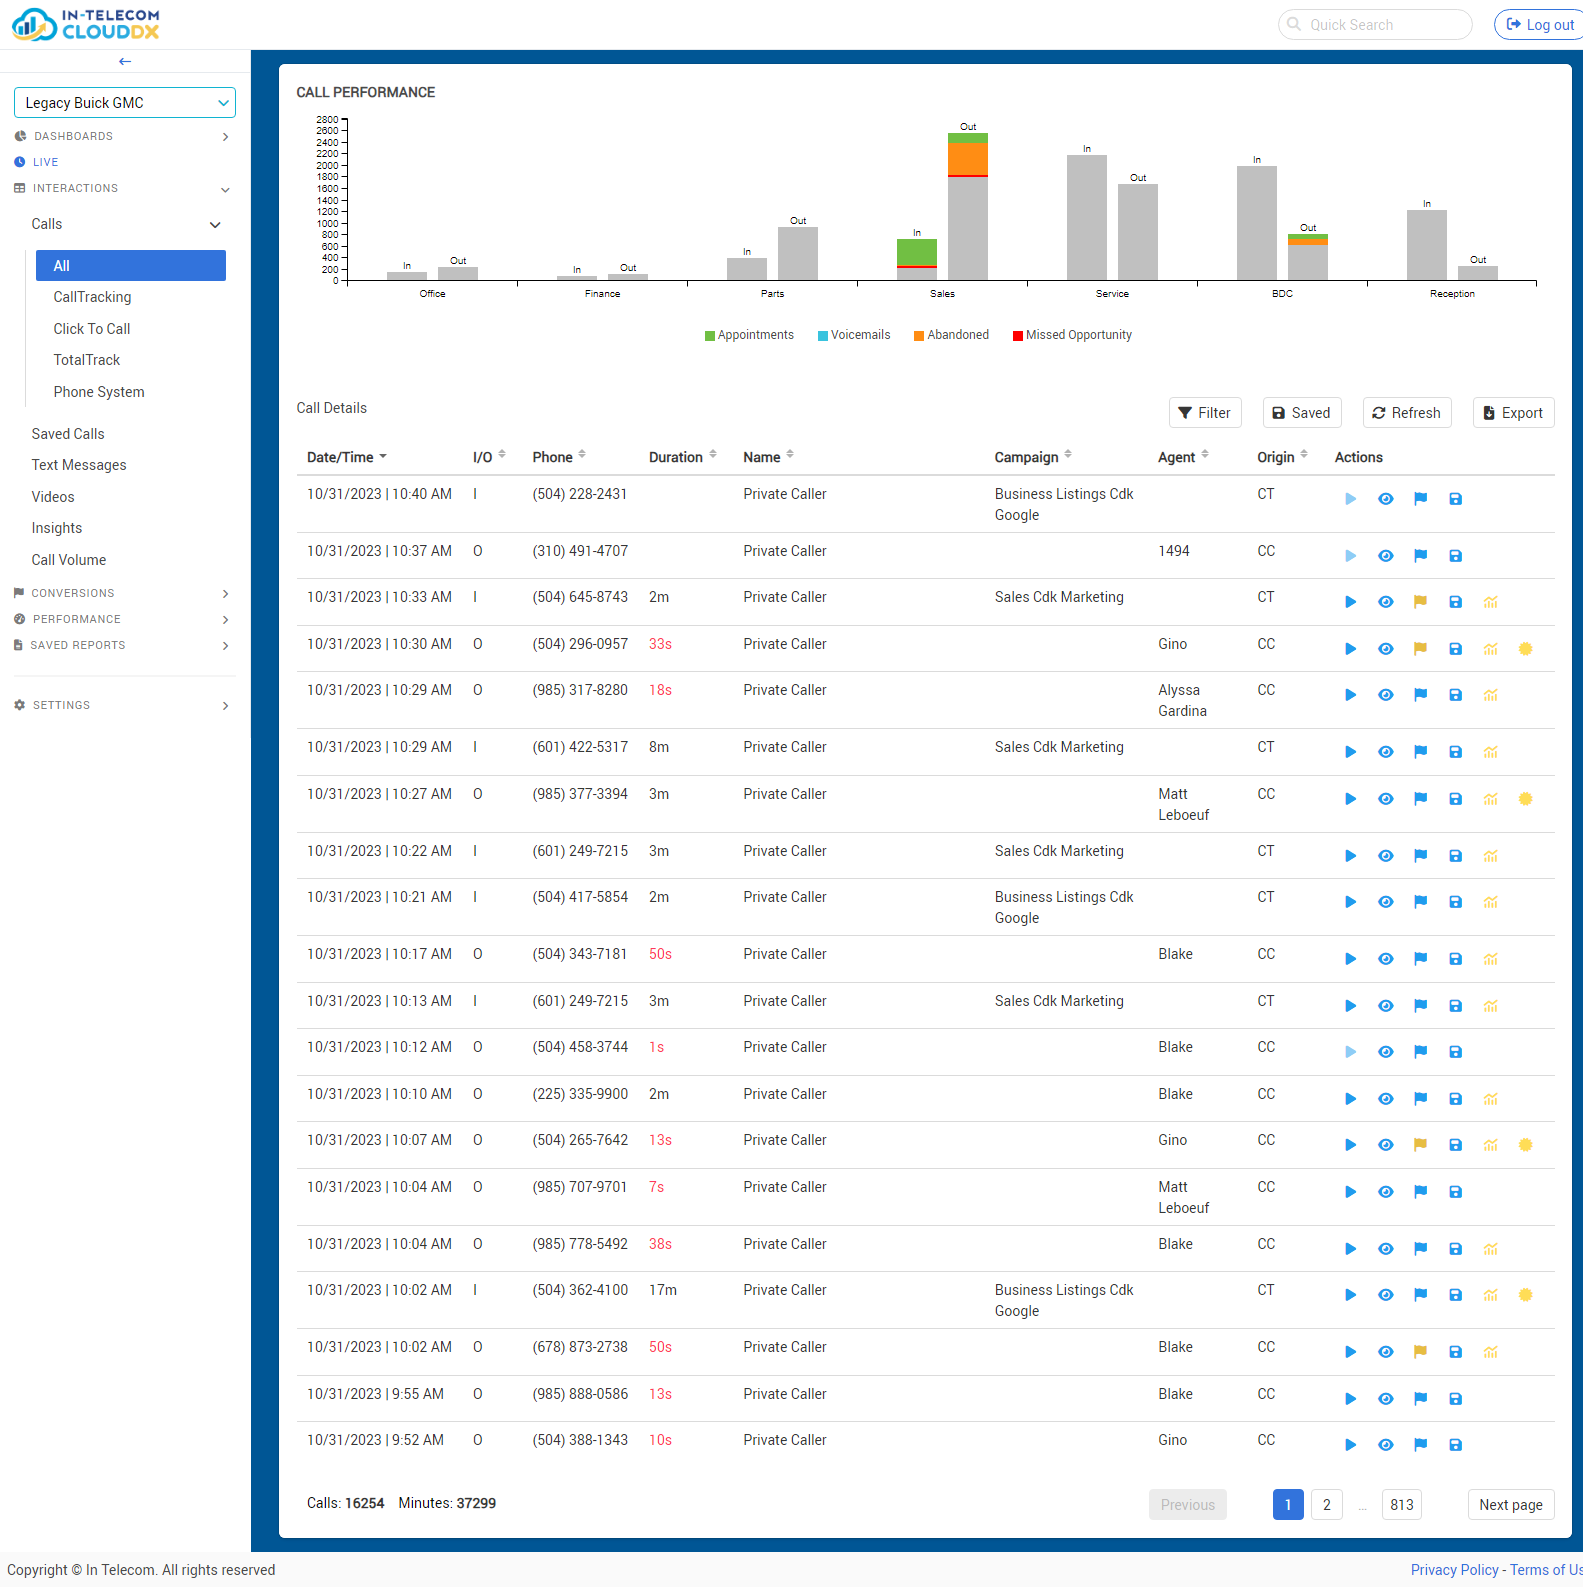This screenshot has width=1583, height=1587.
Task: Go to page 2
Action: tap(1327, 1505)
